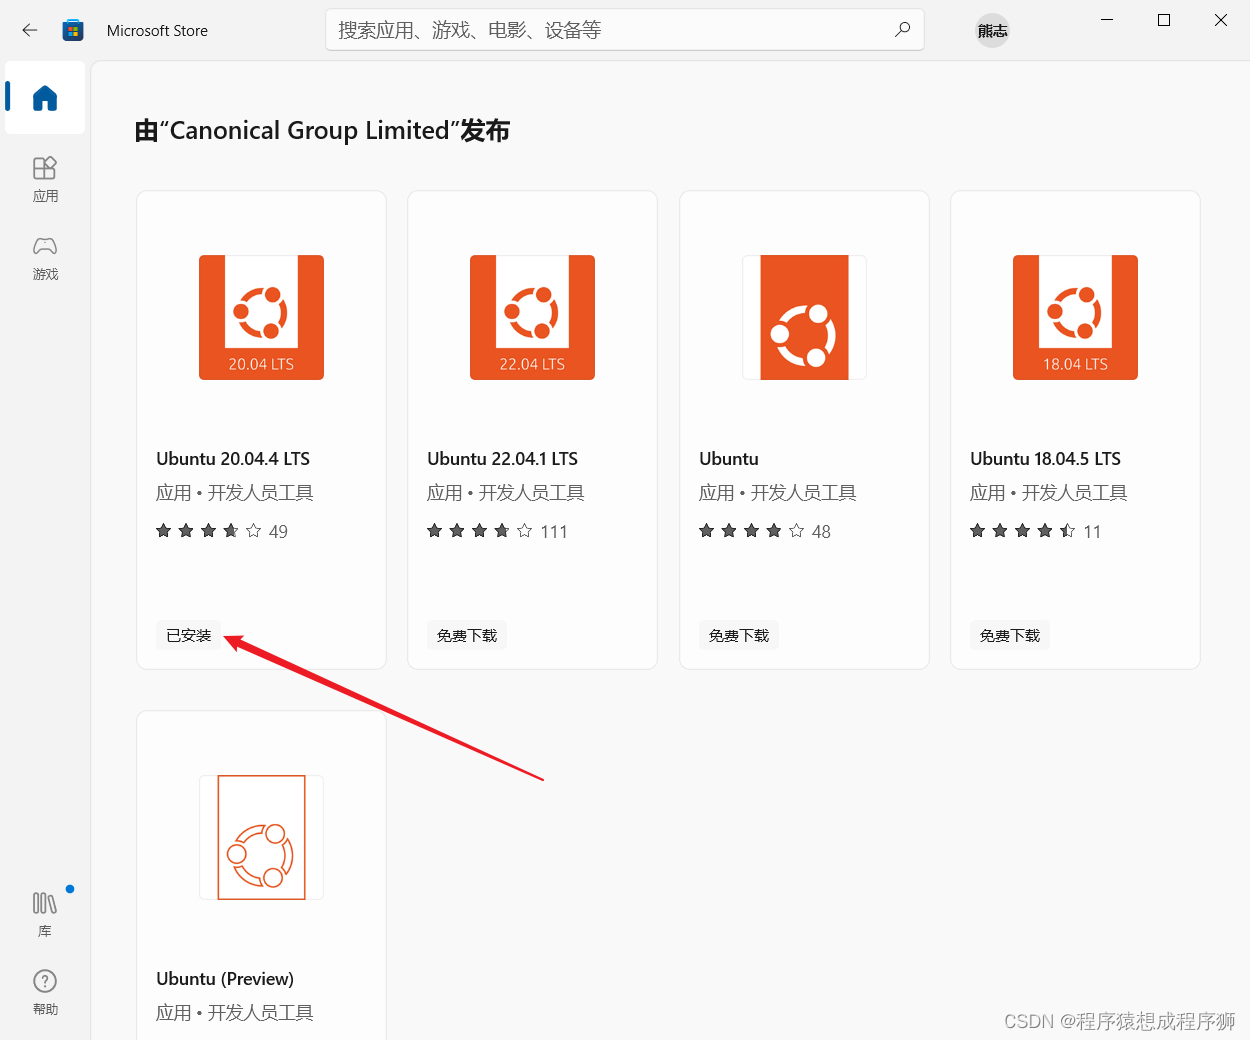Open the Ubuntu 22.04 LTS app icon
Screen dimensions: 1250x1040
tap(532, 317)
